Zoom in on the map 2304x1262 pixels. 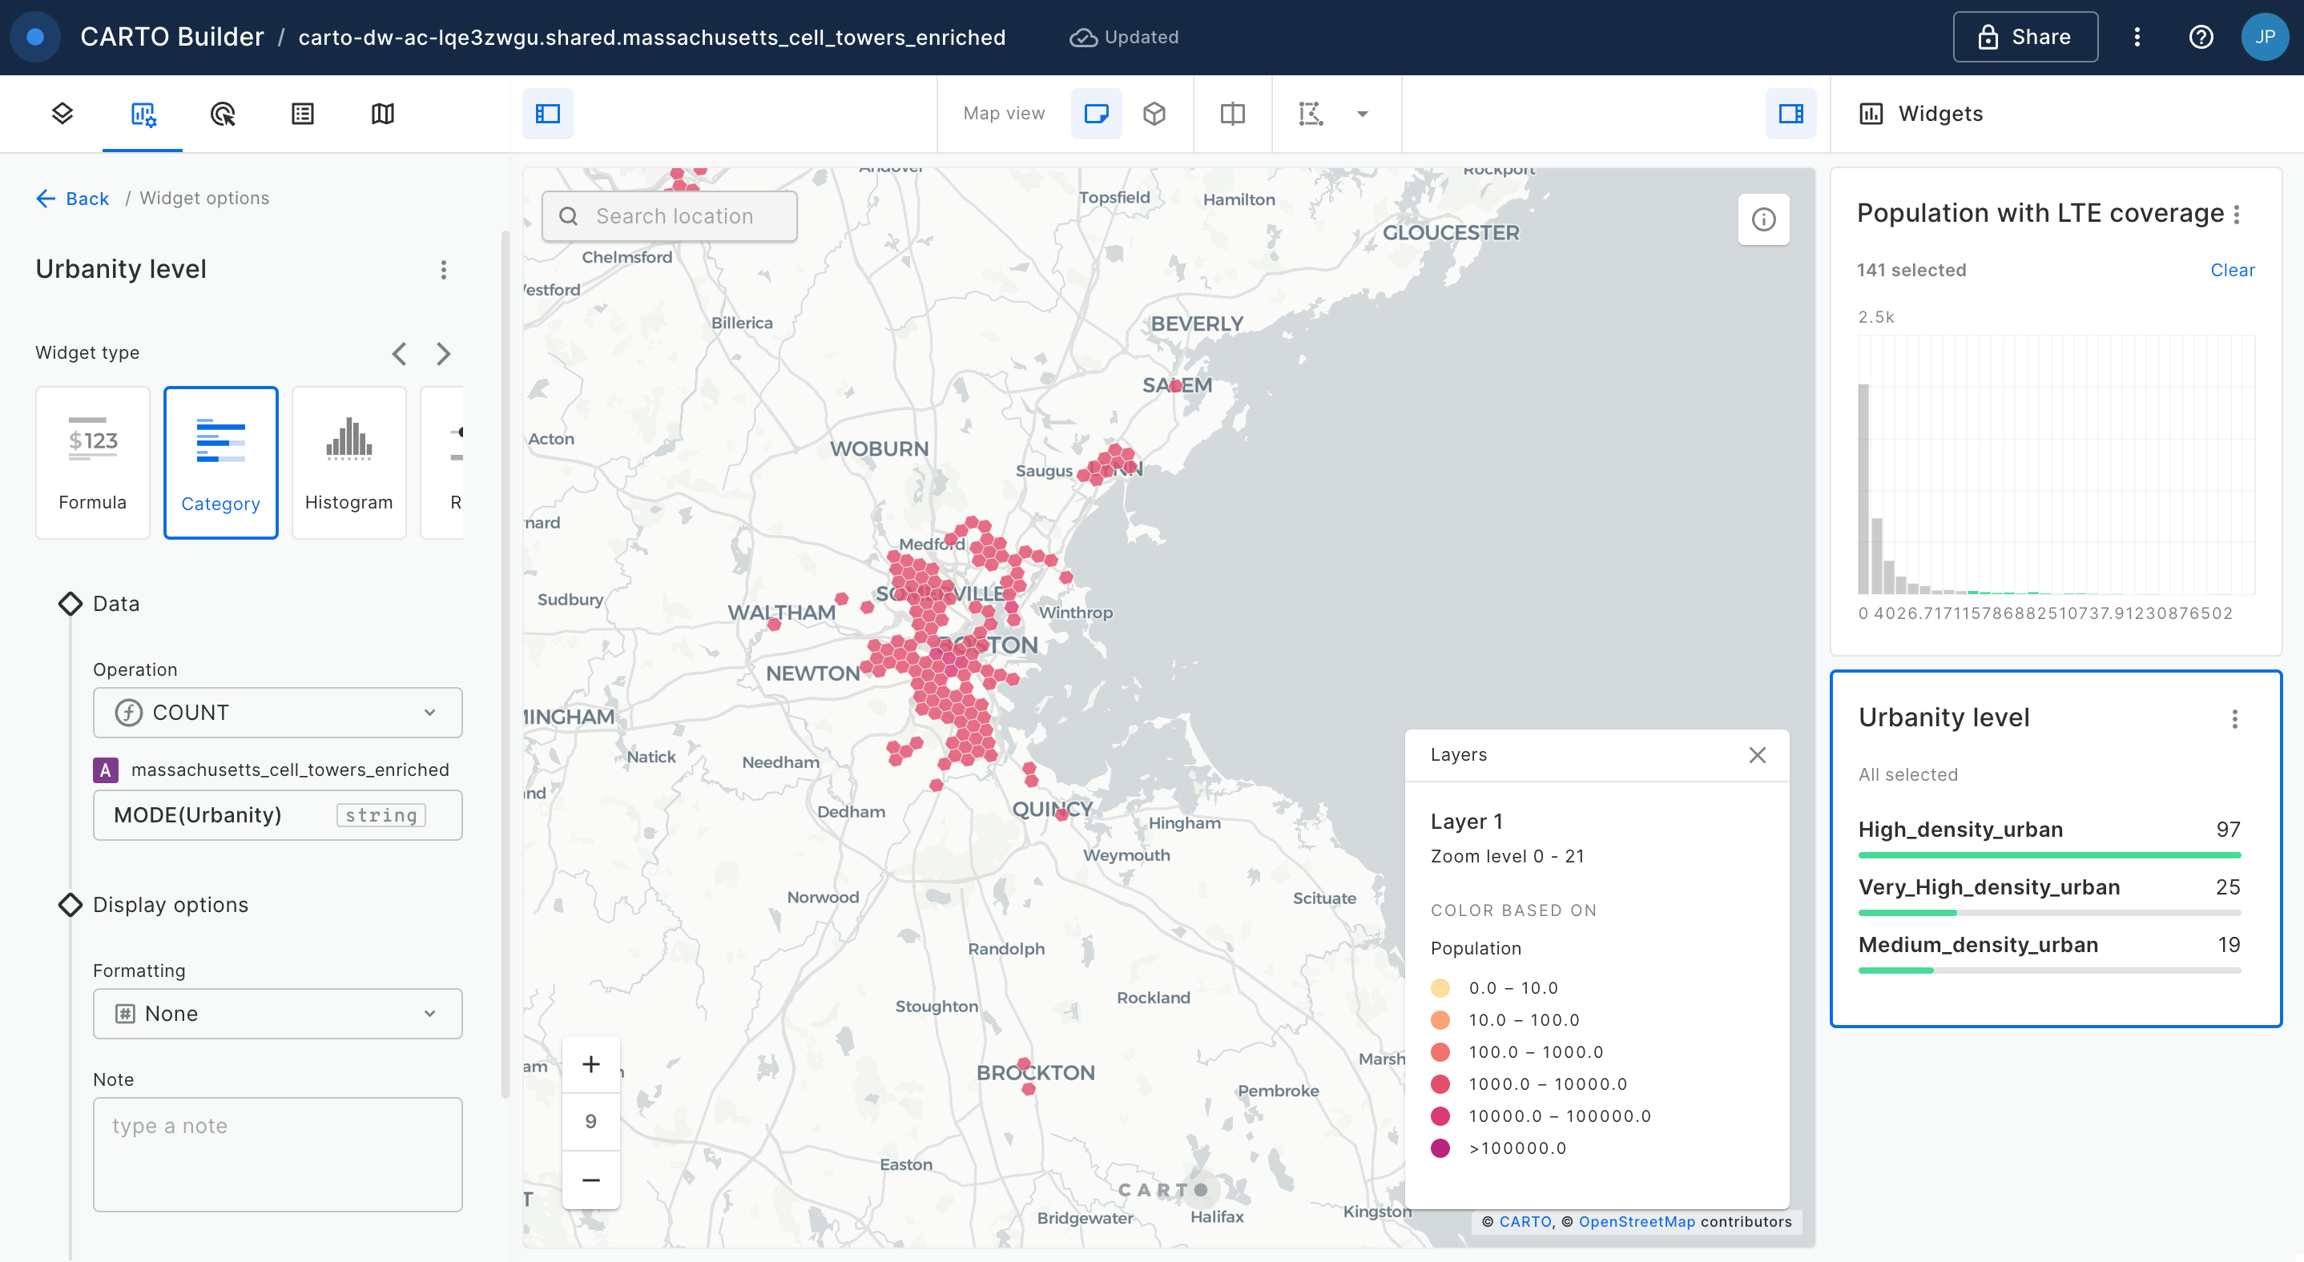tap(590, 1064)
